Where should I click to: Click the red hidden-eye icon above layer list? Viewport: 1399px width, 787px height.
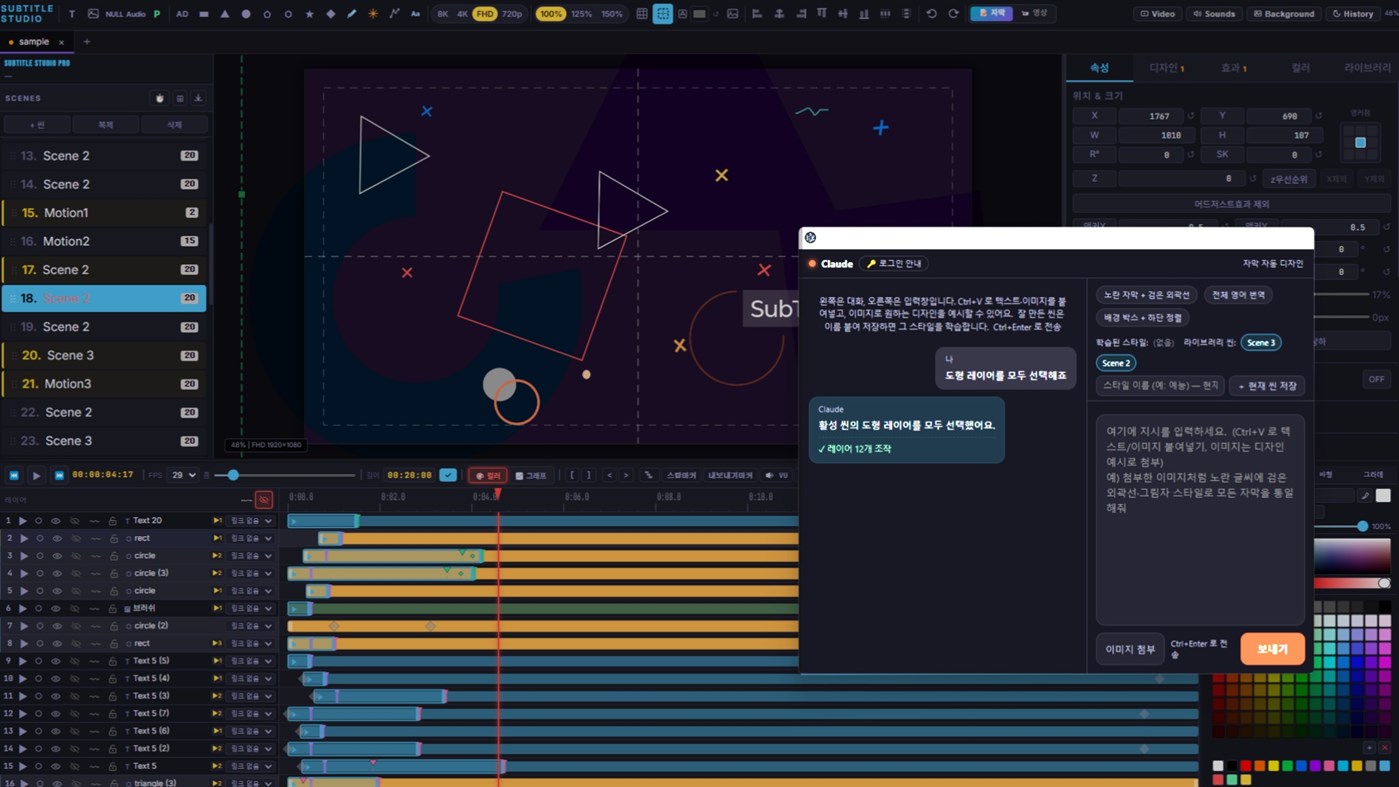(x=264, y=499)
